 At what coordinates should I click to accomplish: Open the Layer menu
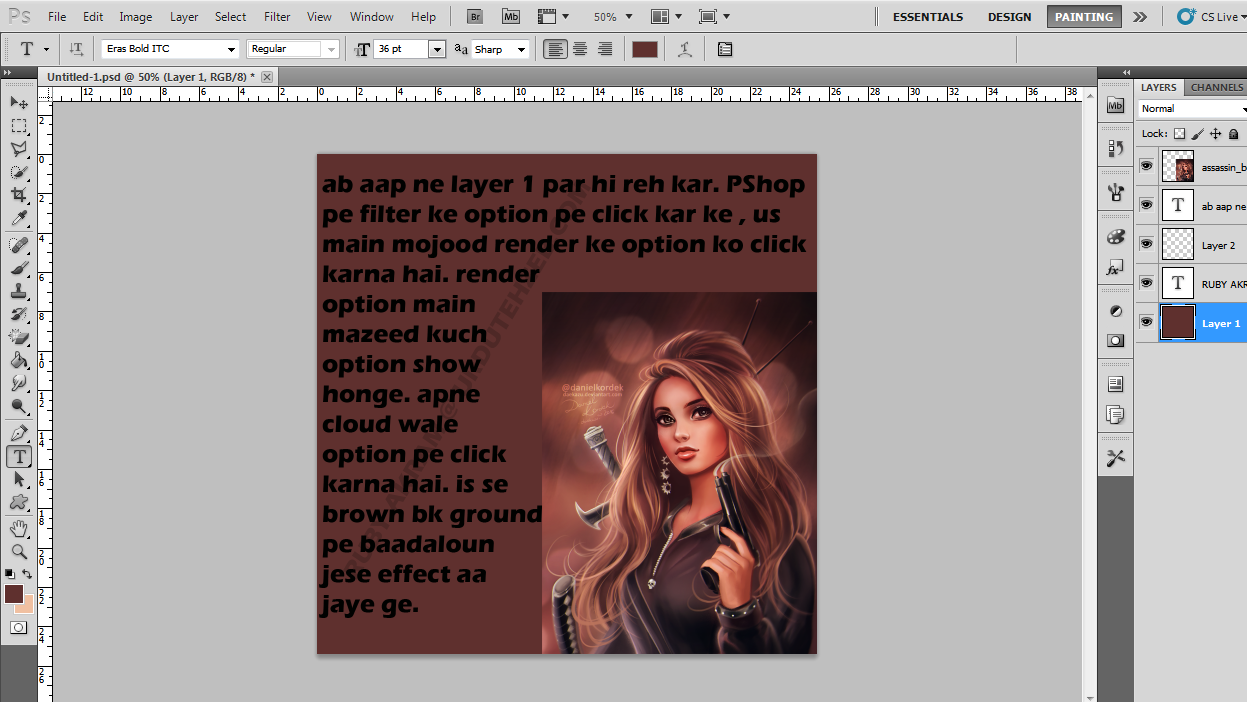[184, 17]
